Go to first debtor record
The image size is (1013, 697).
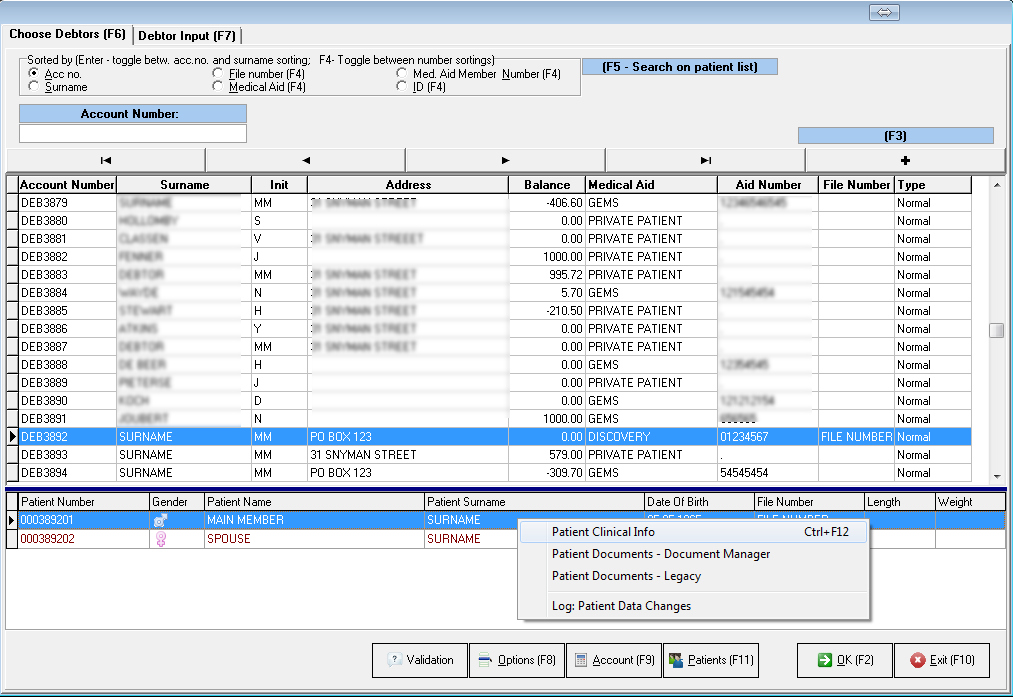[106, 160]
